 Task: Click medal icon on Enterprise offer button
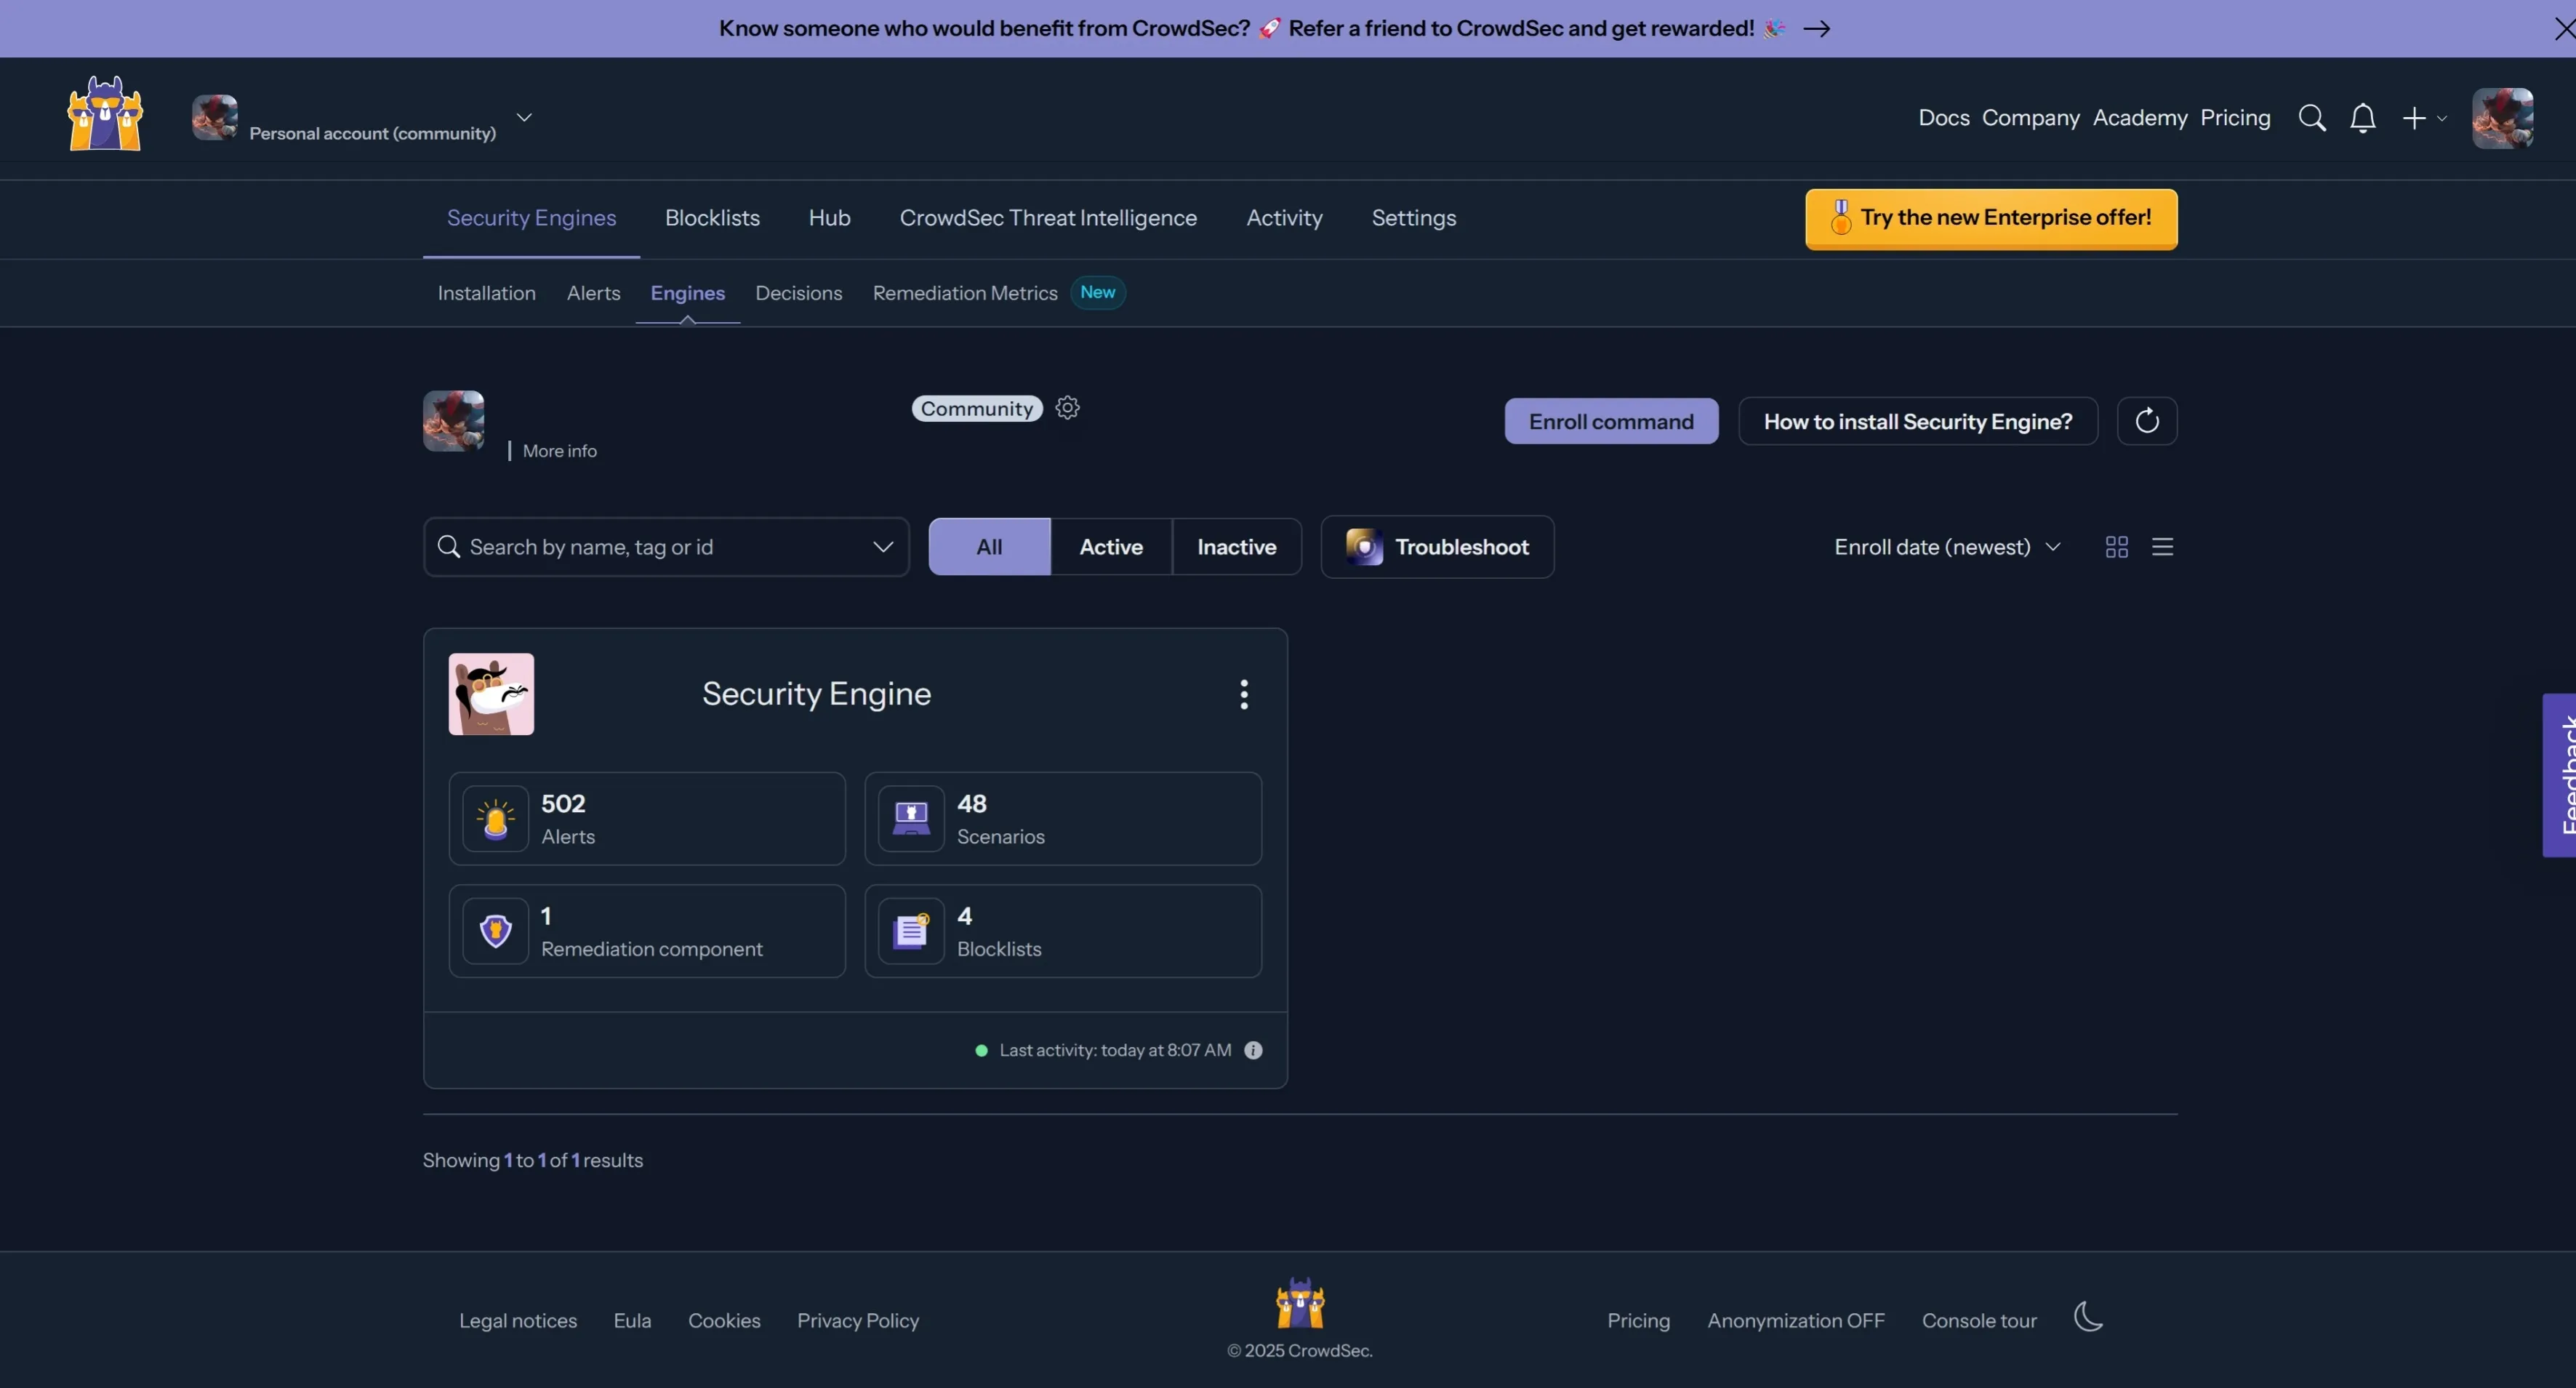click(x=1840, y=217)
